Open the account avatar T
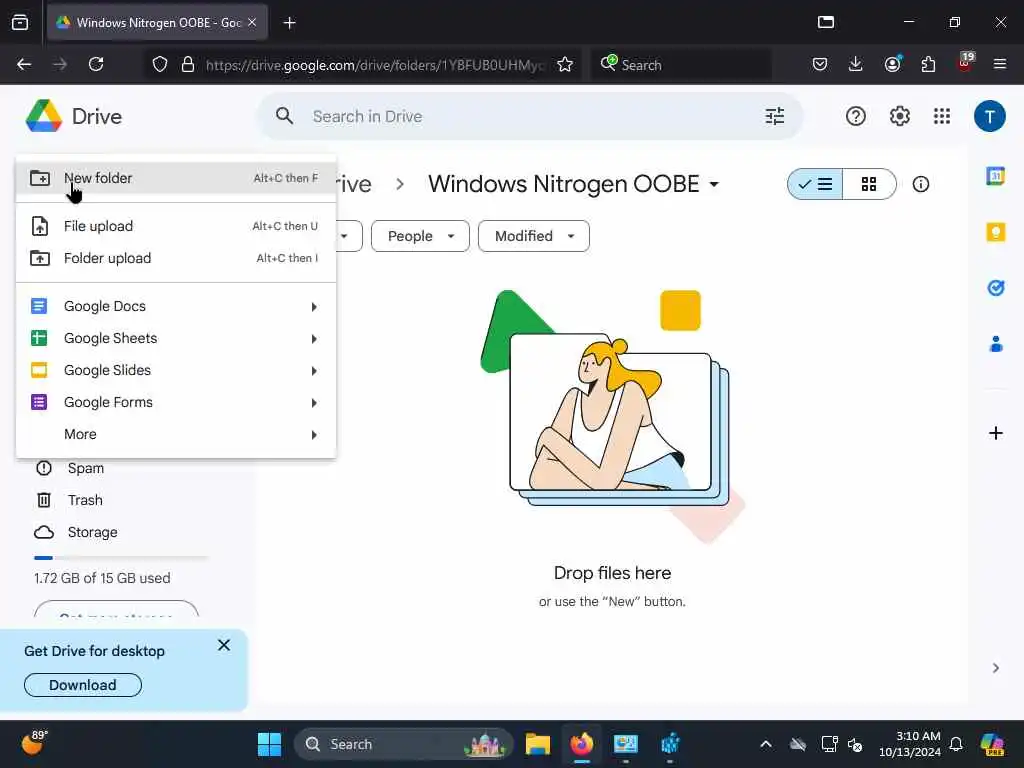The image size is (1024, 768). click(989, 116)
